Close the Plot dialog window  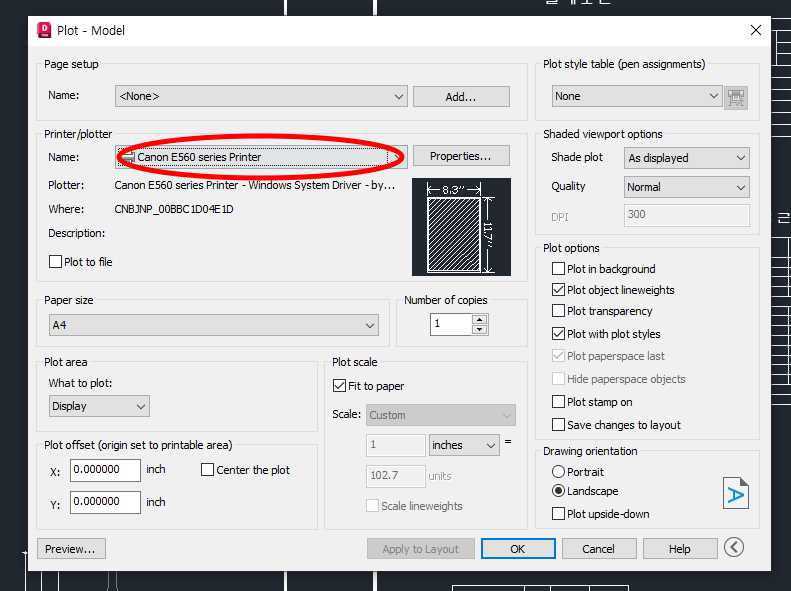(756, 30)
